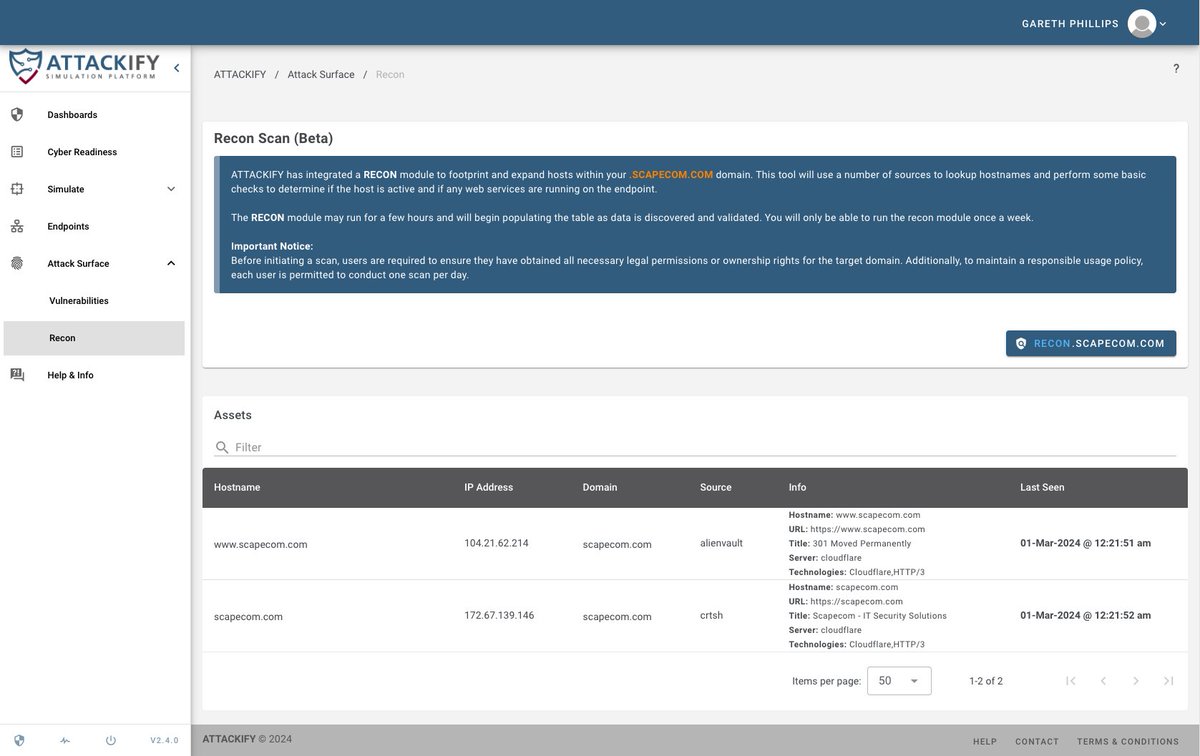Click the V2.4.0 version label
This screenshot has width=1200, height=756.
[164, 741]
